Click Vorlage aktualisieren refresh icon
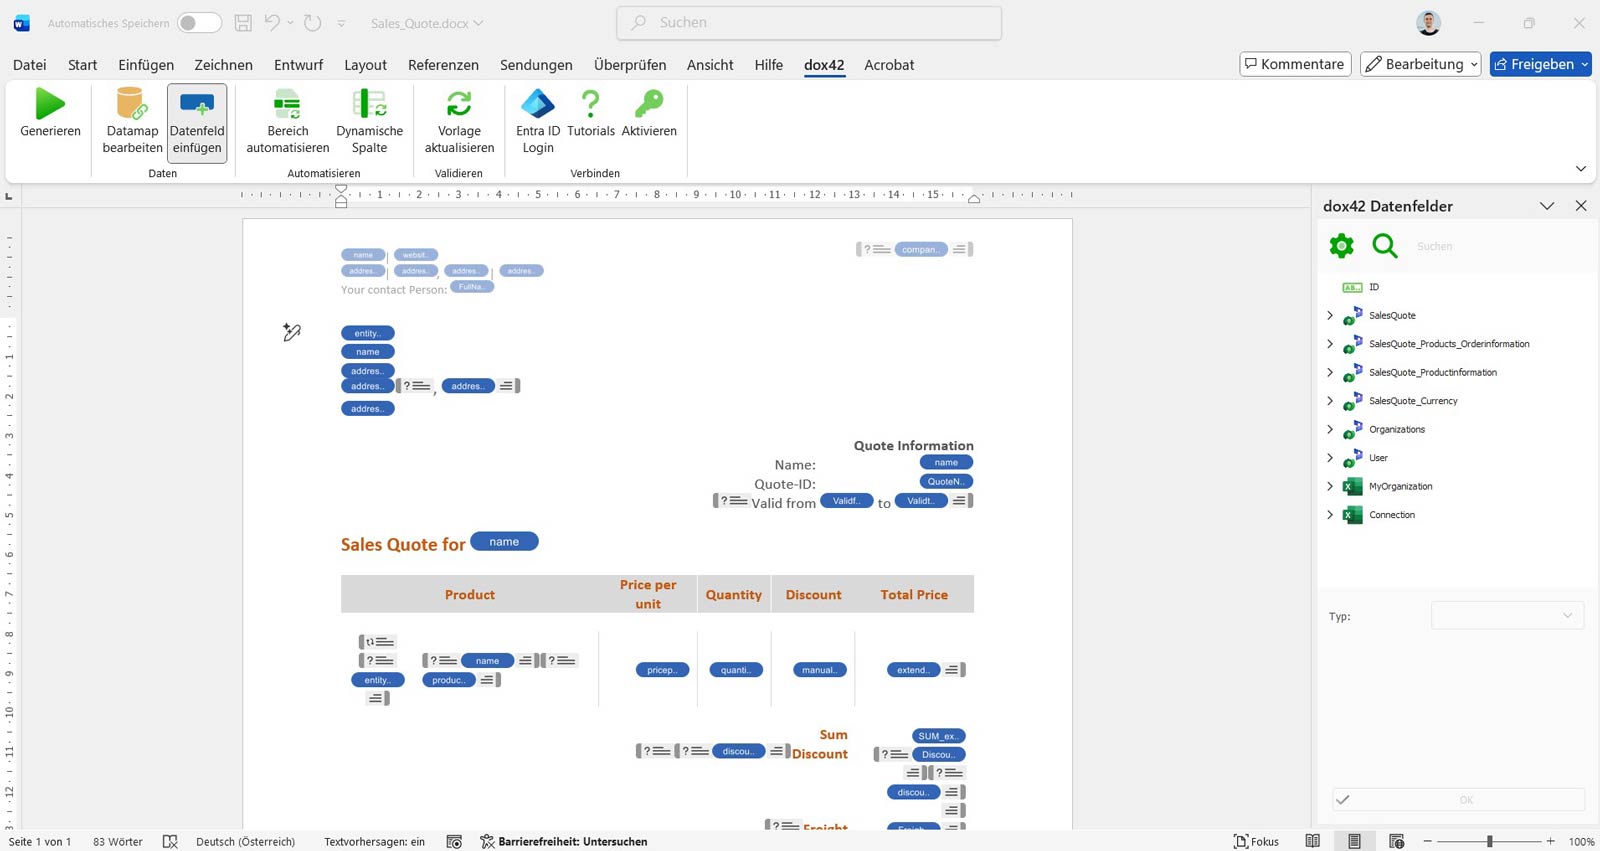1600x851 pixels. tap(459, 104)
